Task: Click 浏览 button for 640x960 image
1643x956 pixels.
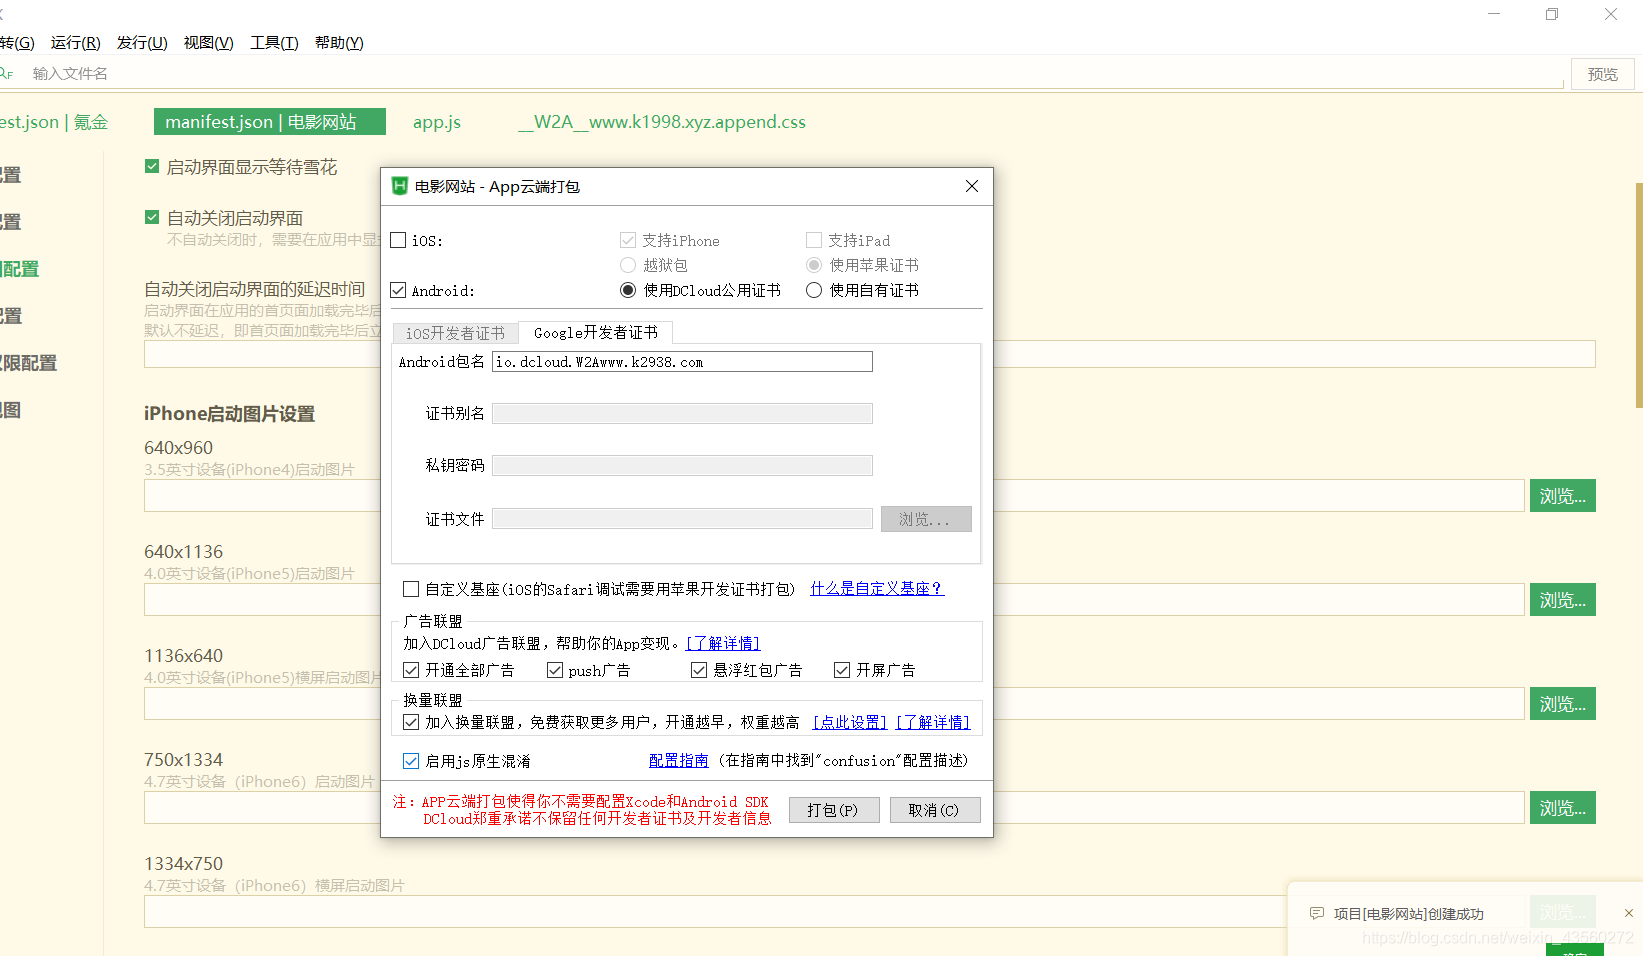Action: pyautogui.click(x=1562, y=496)
